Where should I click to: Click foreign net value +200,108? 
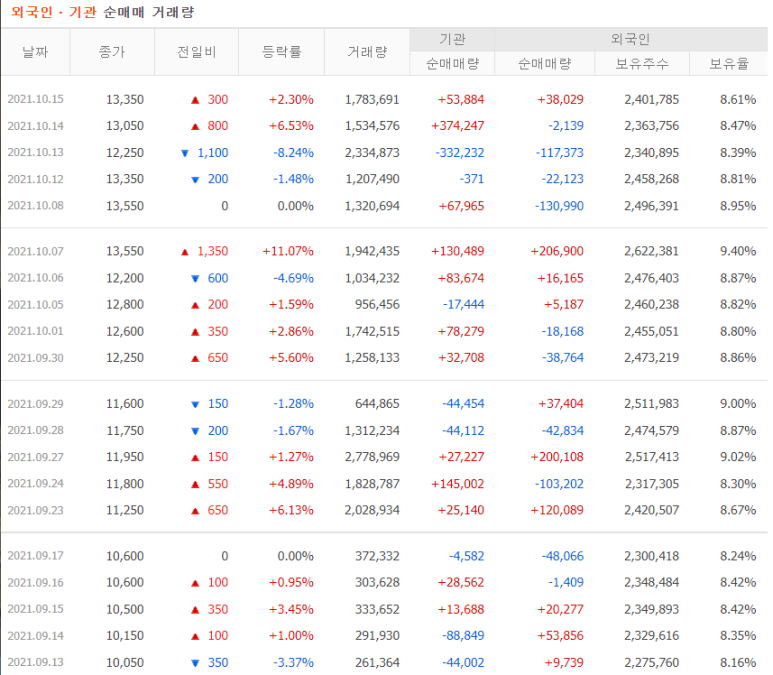tap(557, 457)
